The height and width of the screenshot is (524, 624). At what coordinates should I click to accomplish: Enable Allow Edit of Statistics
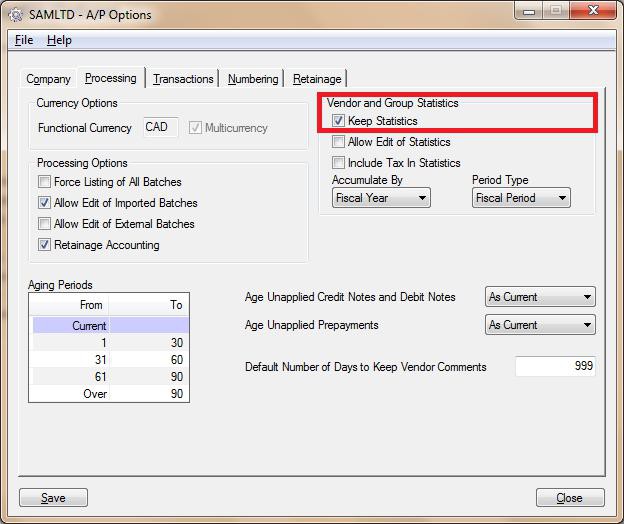[x=338, y=142]
